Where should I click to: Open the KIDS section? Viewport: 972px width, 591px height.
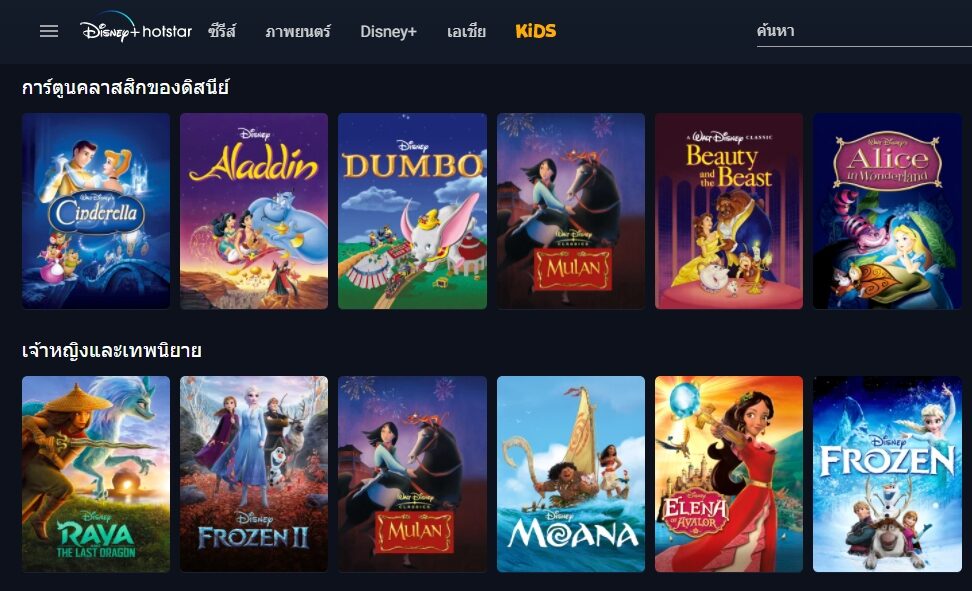(x=536, y=31)
